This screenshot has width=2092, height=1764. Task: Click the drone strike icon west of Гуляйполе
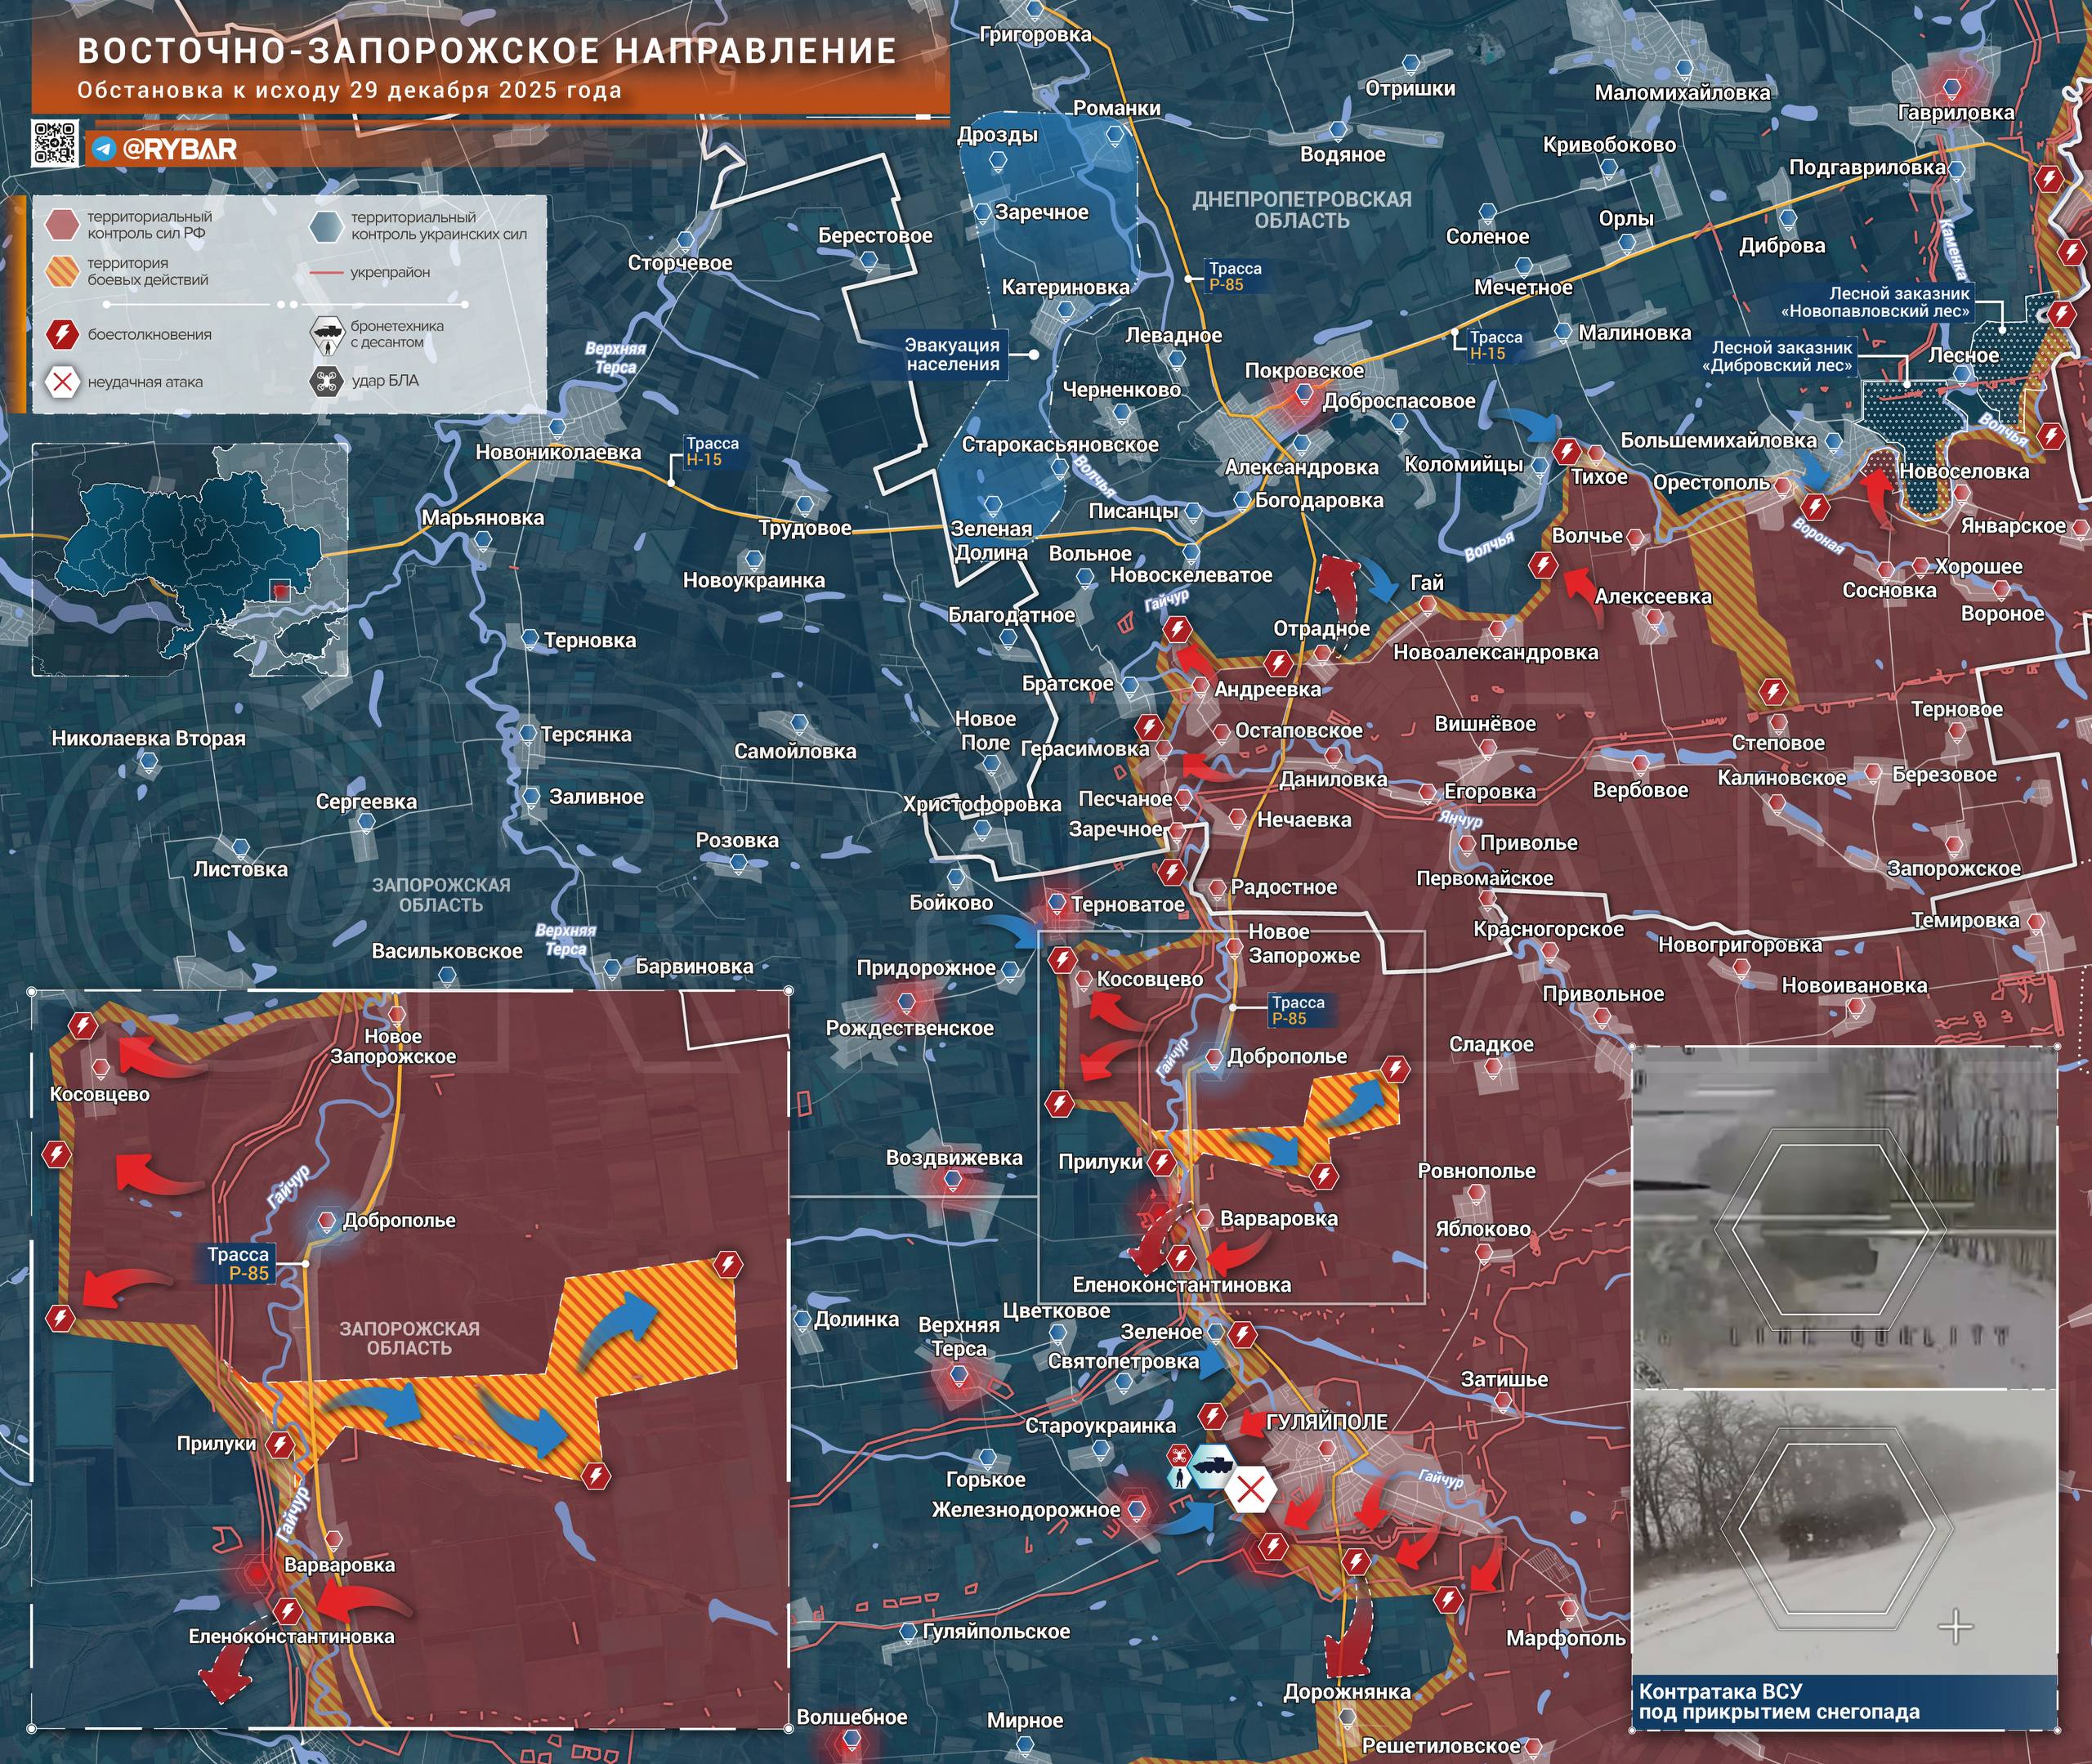[x=1180, y=1455]
